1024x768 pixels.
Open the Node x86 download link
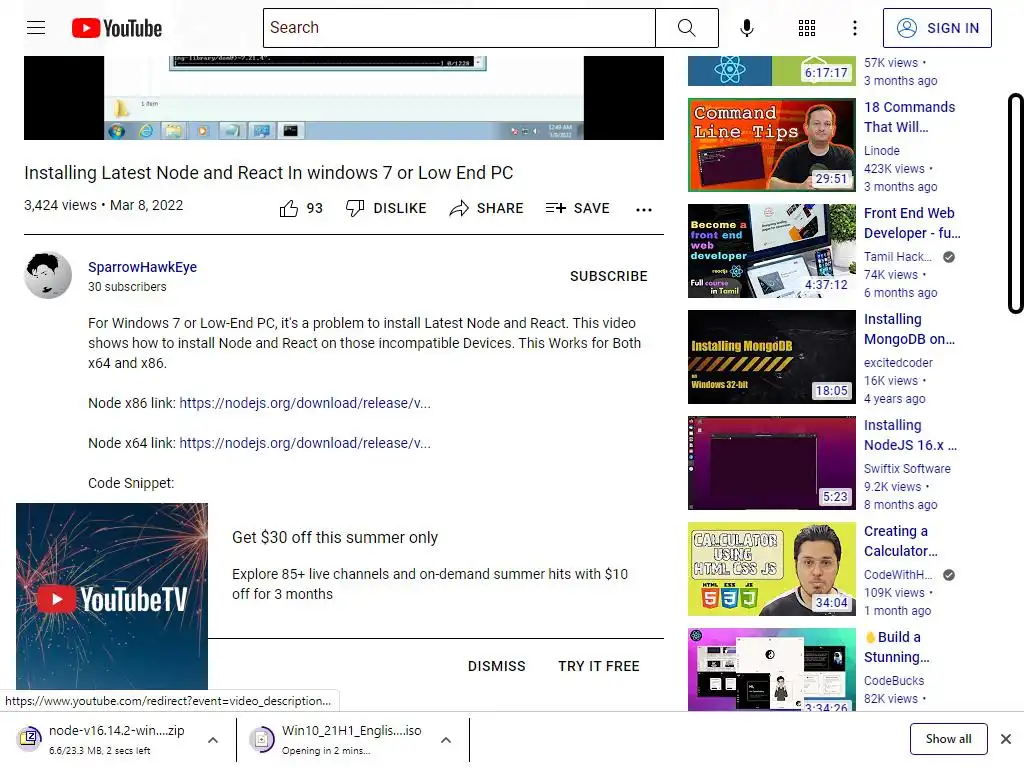point(305,403)
